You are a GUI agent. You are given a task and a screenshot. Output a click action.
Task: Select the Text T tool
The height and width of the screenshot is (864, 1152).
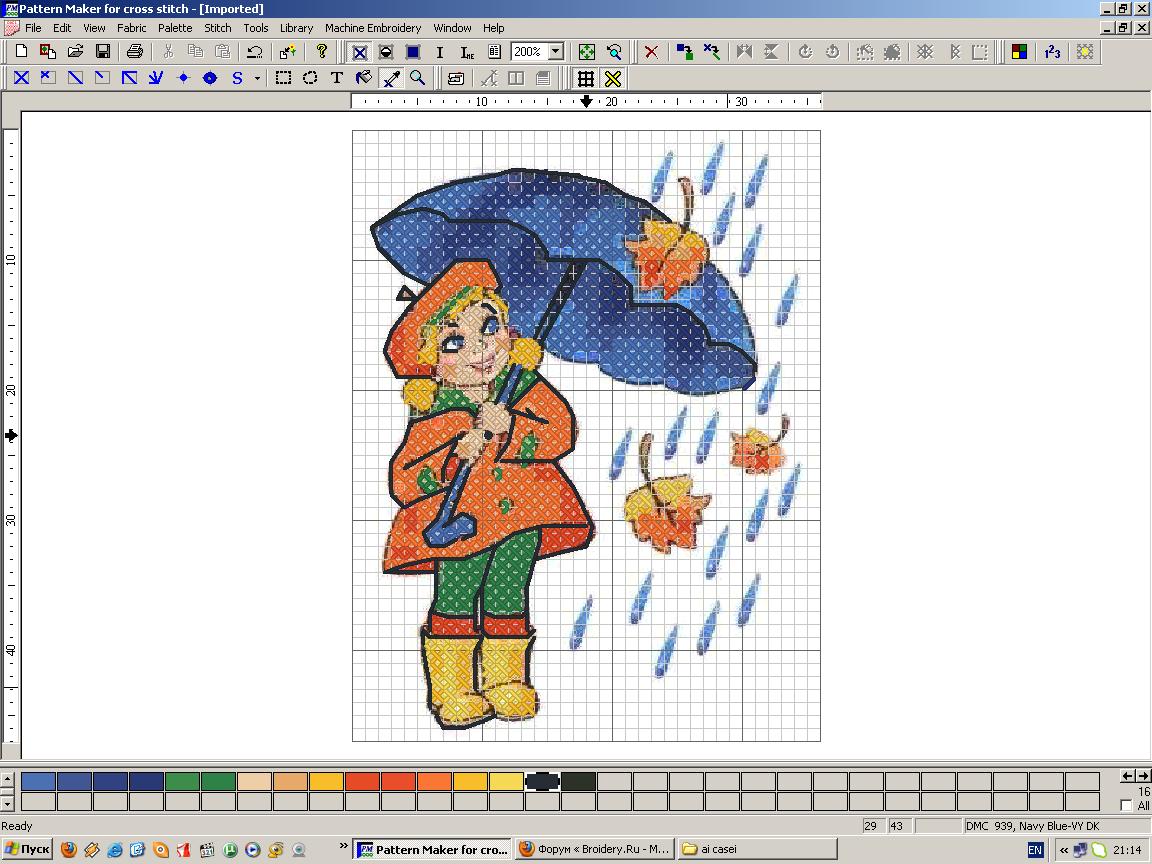tap(336, 78)
